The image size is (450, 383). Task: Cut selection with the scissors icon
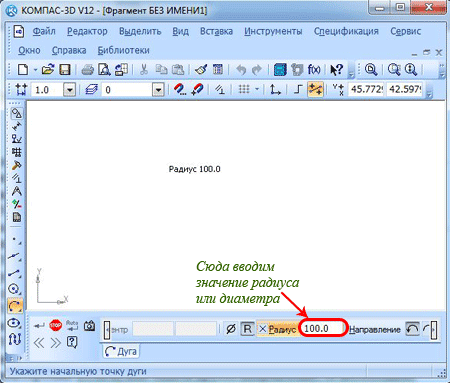(x=144, y=70)
